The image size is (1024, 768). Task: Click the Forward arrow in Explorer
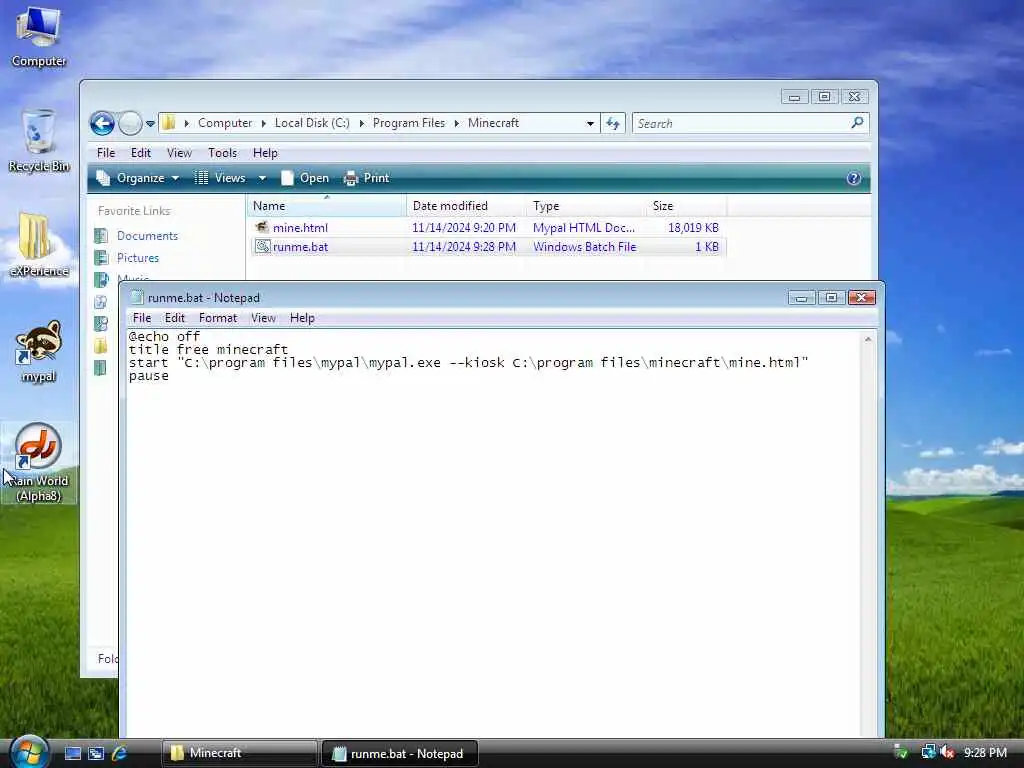point(130,123)
